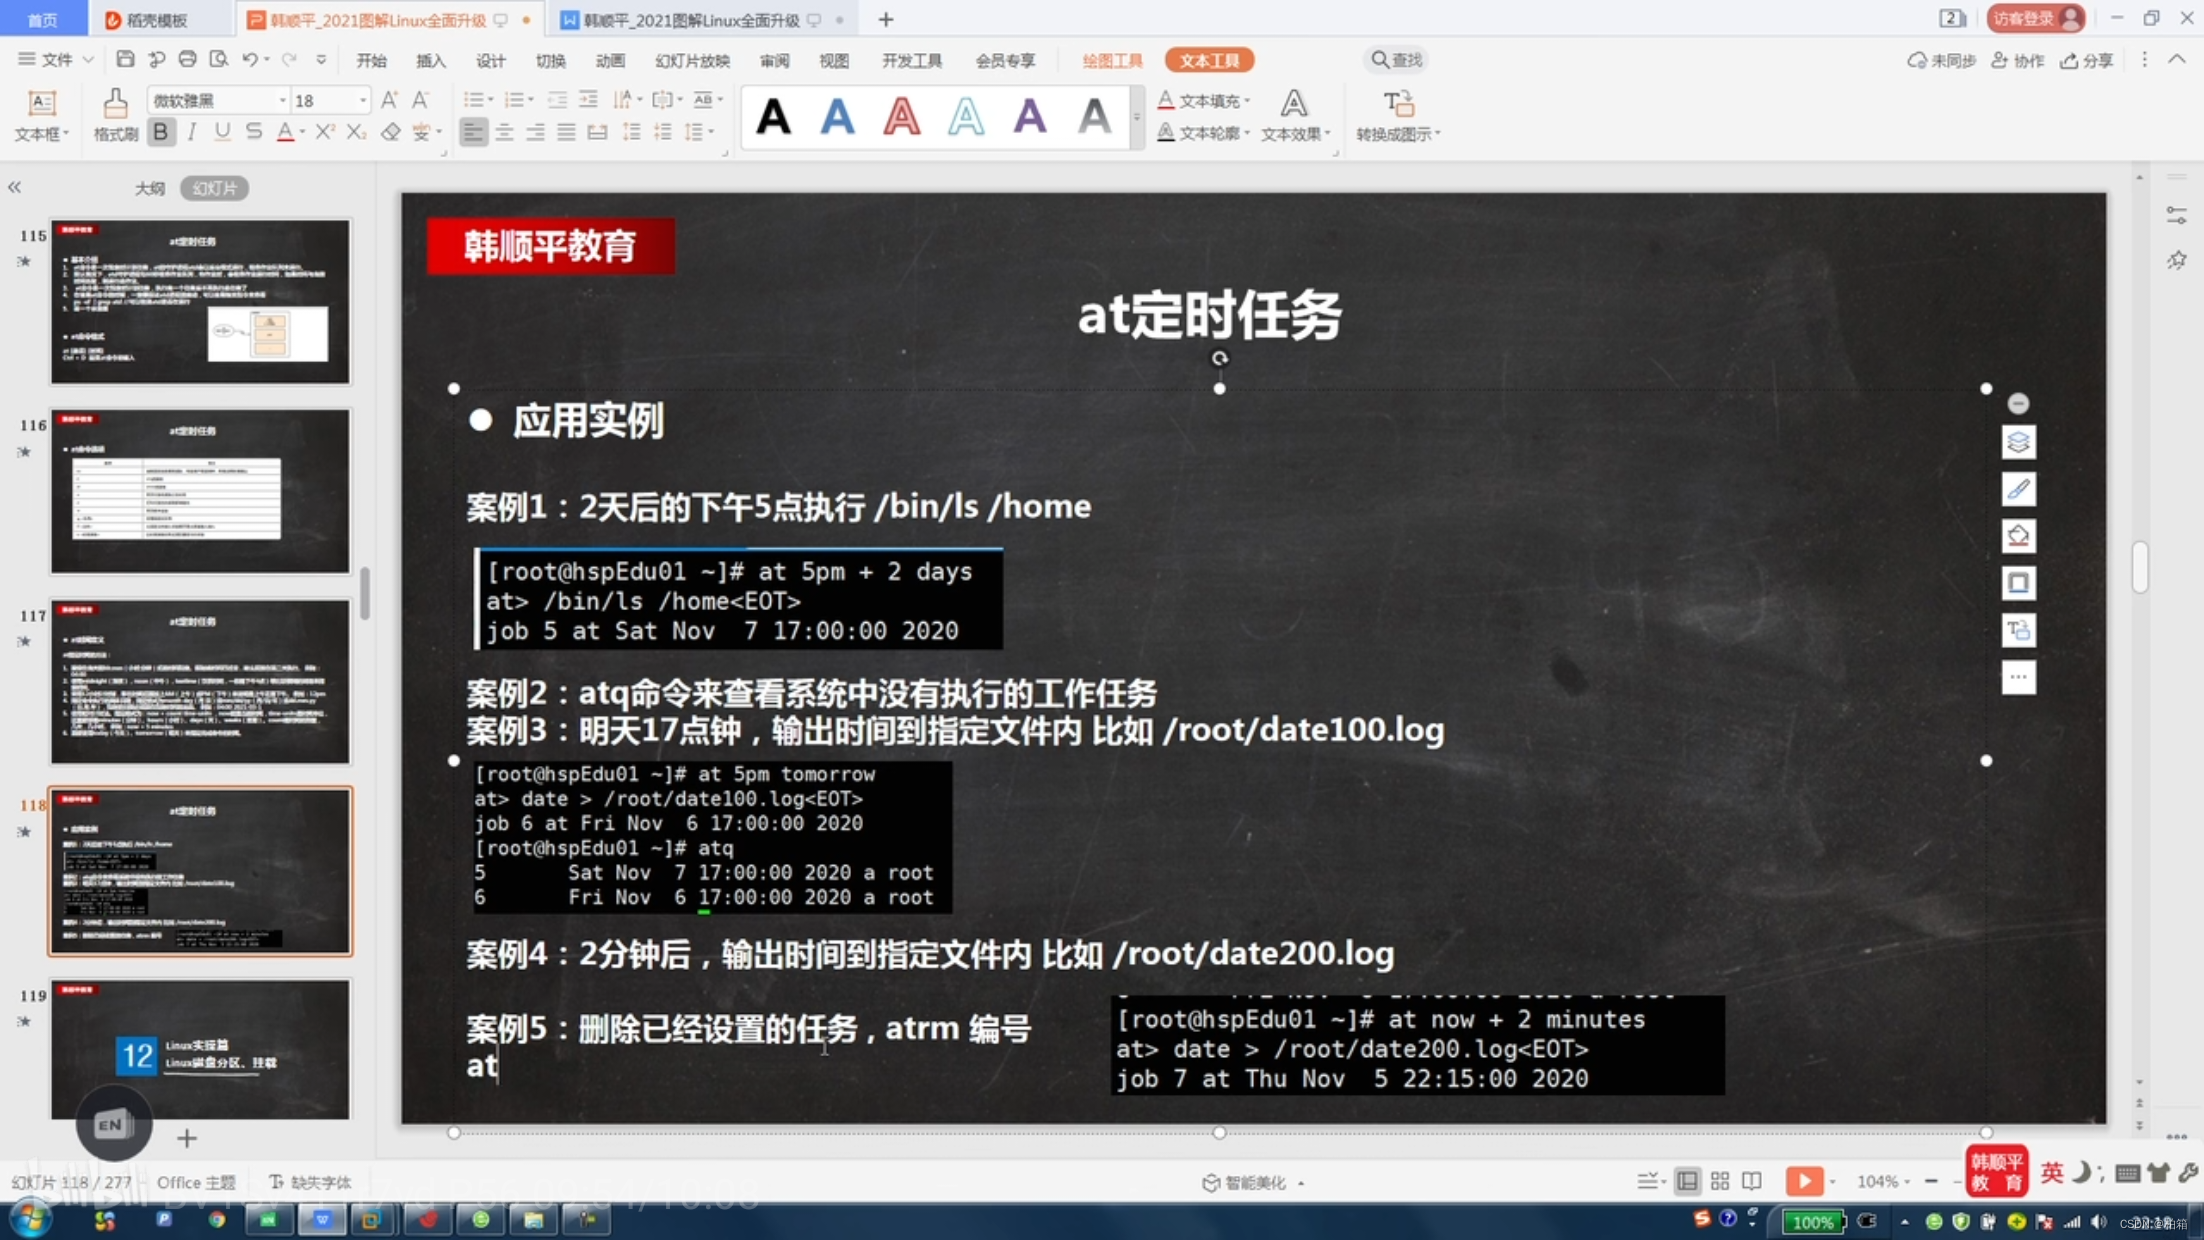The width and height of the screenshot is (2204, 1240).
Task: Click the 智能美化 button at bottom
Action: point(1241,1181)
